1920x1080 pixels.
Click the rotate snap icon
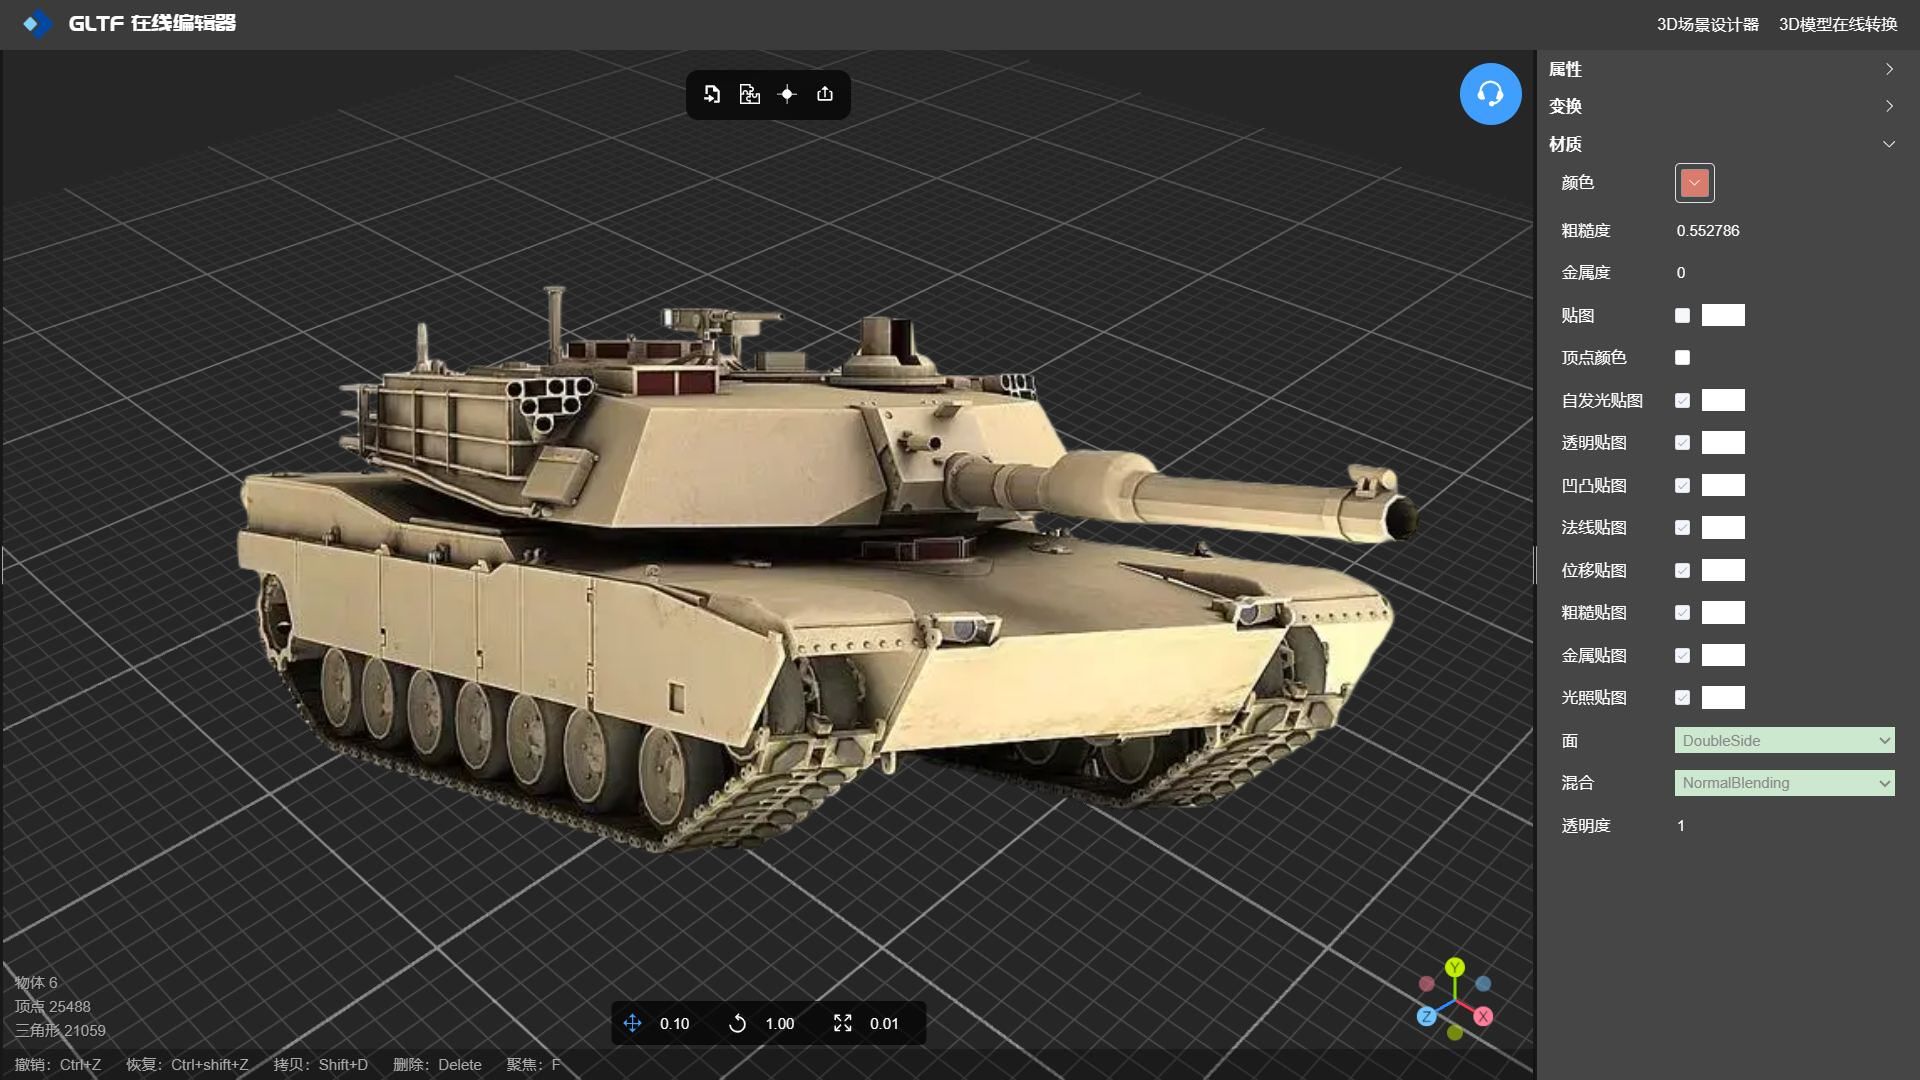pyautogui.click(x=737, y=1023)
